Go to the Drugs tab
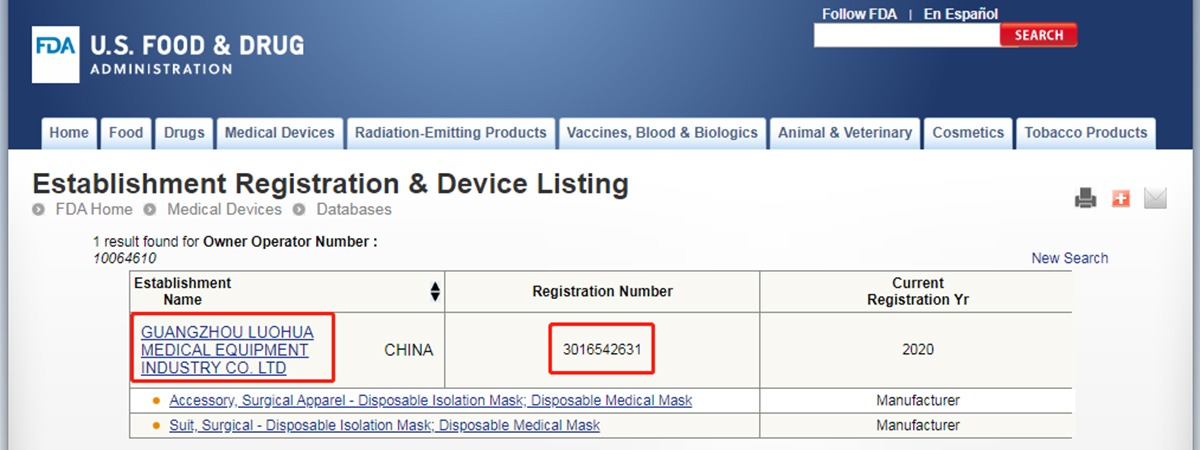This screenshot has width=1200, height=450. (184, 133)
